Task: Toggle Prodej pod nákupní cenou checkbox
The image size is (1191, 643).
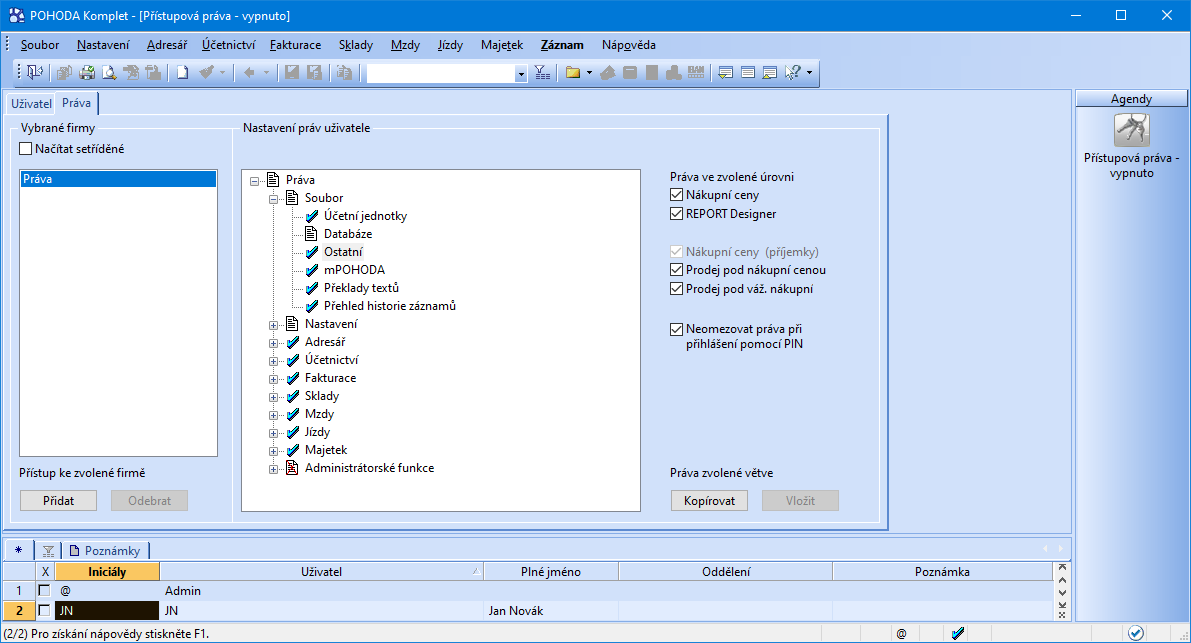Action: pos(676,269)
